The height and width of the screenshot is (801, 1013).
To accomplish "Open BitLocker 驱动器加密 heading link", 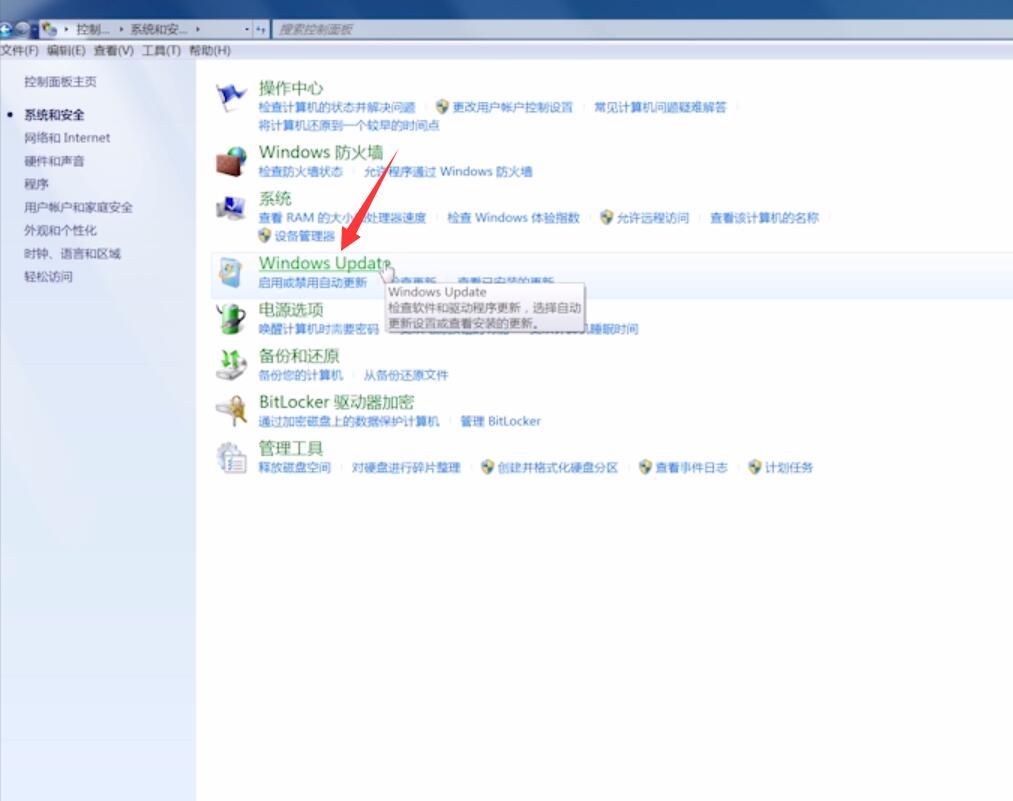I will coord(337,402).
